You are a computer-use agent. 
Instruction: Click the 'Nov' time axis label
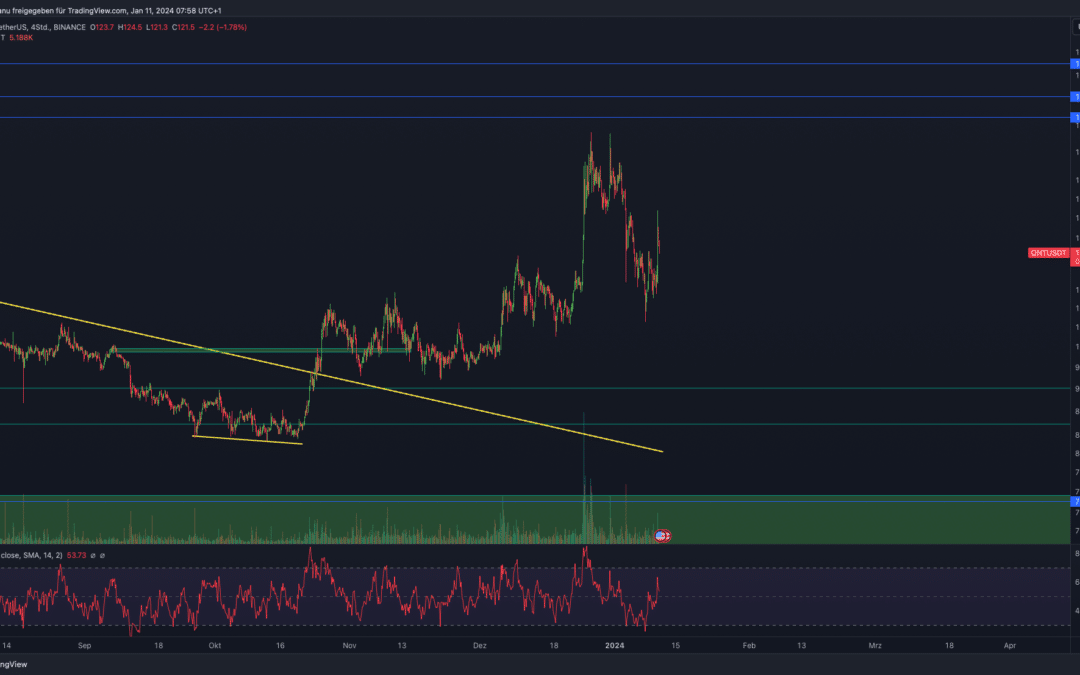click(x=349, y=646)
